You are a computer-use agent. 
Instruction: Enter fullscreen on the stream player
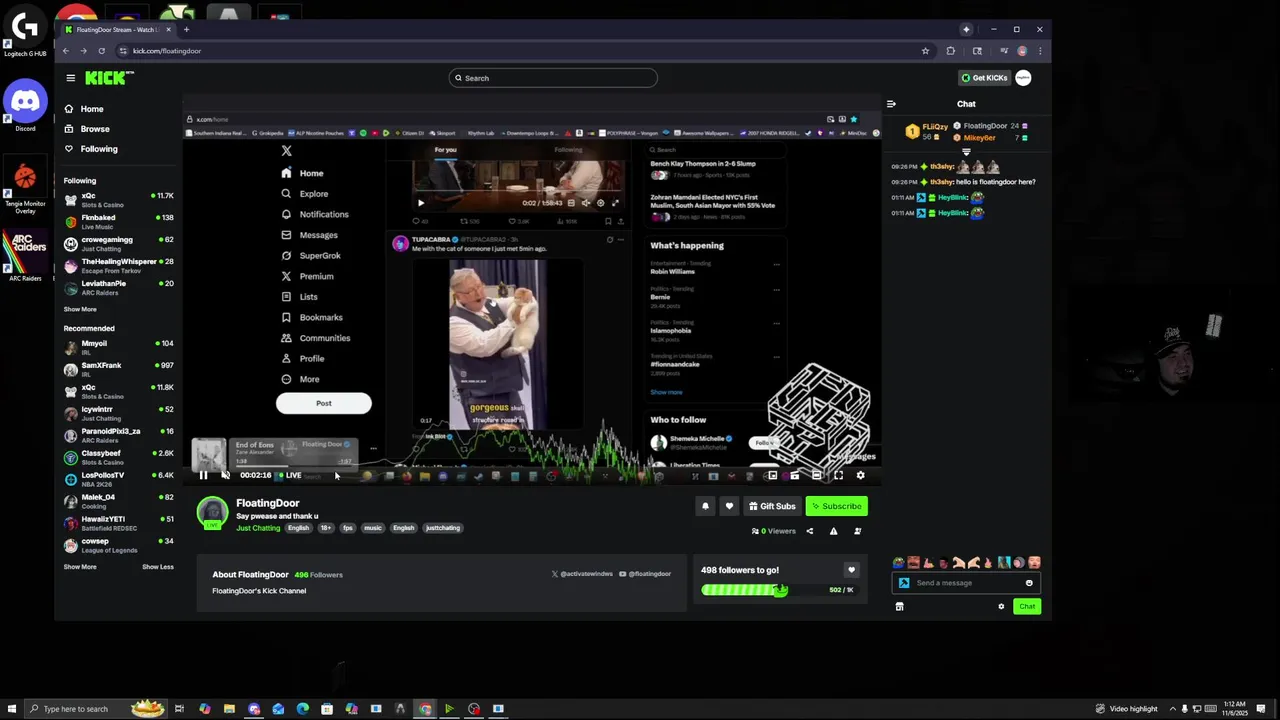click(838, 475)
